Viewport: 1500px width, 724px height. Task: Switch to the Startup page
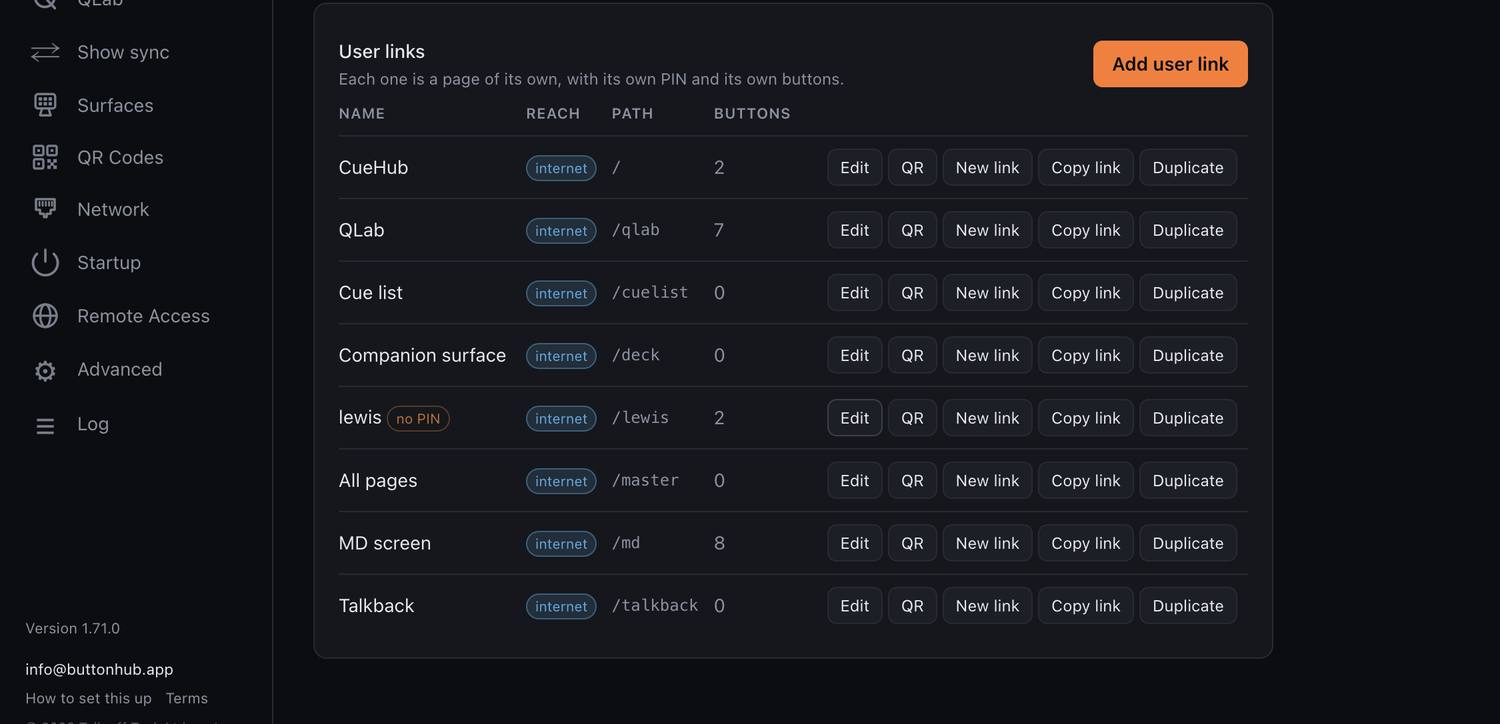pyautogui.click(x=109, y=262)
